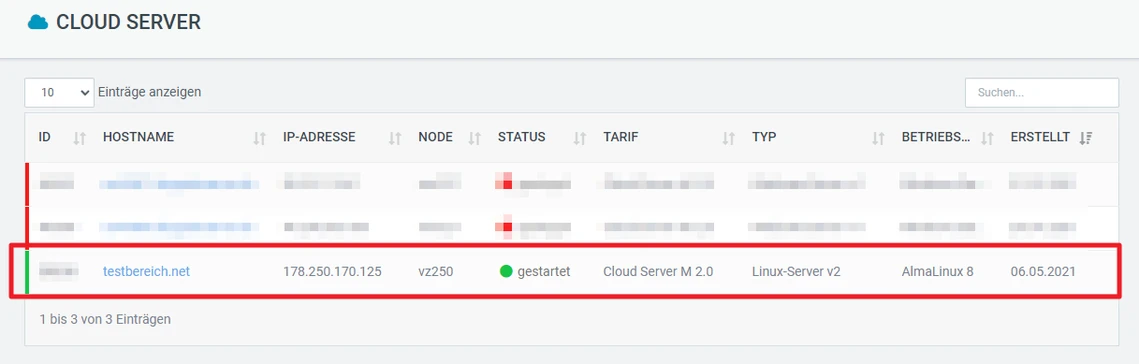Click the ERSTELLT column header label
This screenshot has height=364, width=1139.
coord(1040,137)
